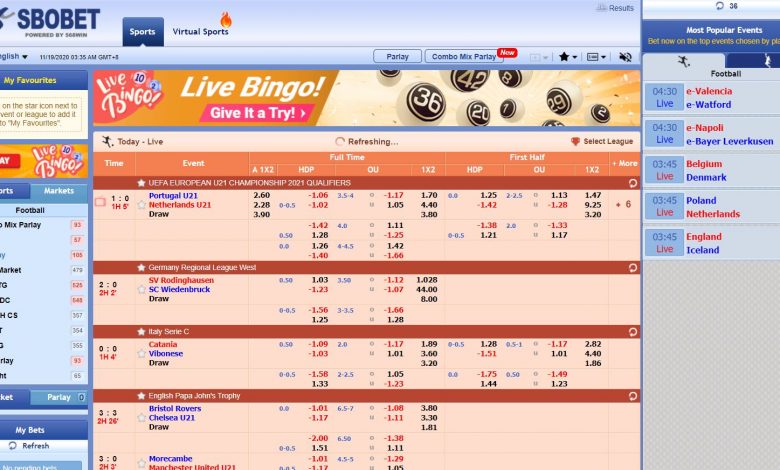The width and height of the screenshot is (780, 470).
Task: Click the refresh icon at top of right panel
Action: pos(719,6)
